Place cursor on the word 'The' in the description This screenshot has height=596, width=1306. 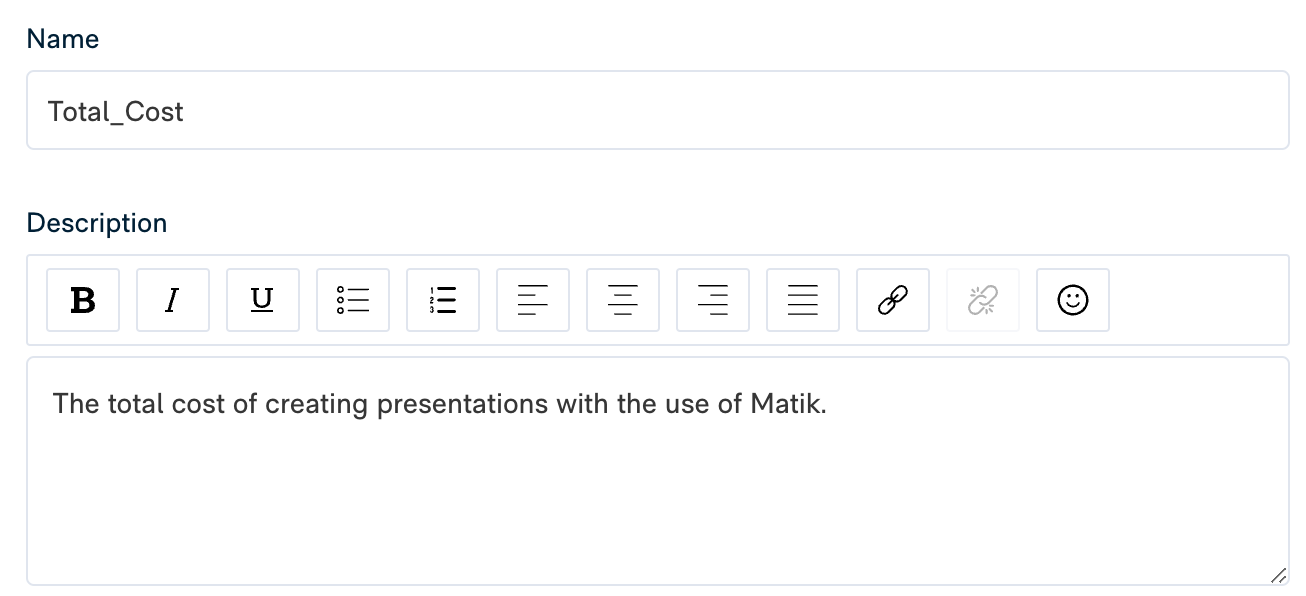click(x=73, y=404)
